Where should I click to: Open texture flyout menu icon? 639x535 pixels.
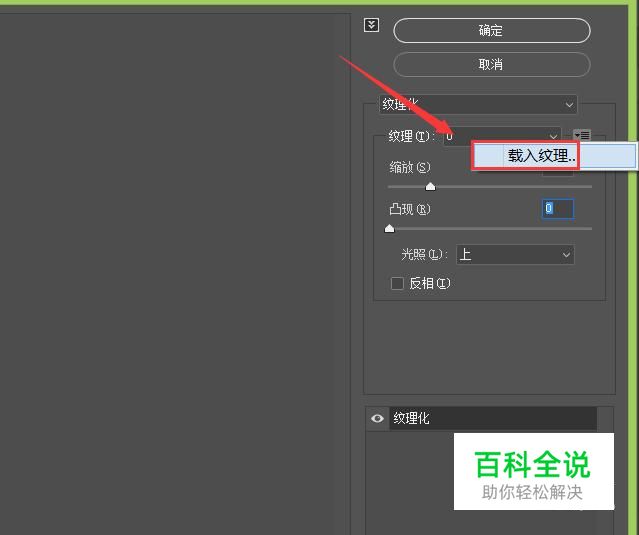pyautogui.click(x=582, y=135)
